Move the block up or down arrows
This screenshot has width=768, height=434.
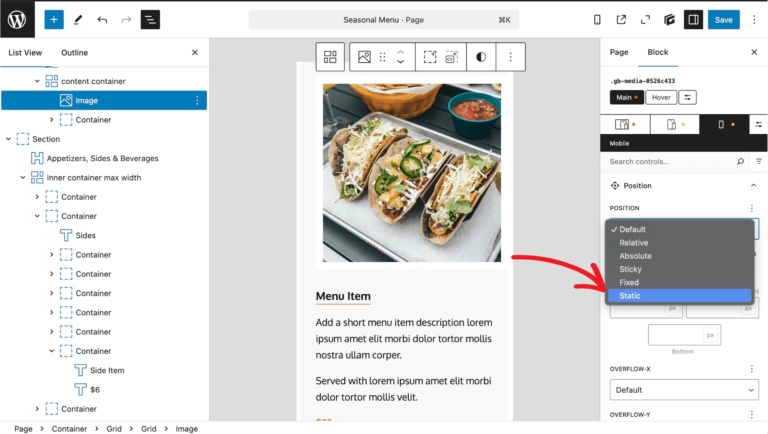pos(401,57)
